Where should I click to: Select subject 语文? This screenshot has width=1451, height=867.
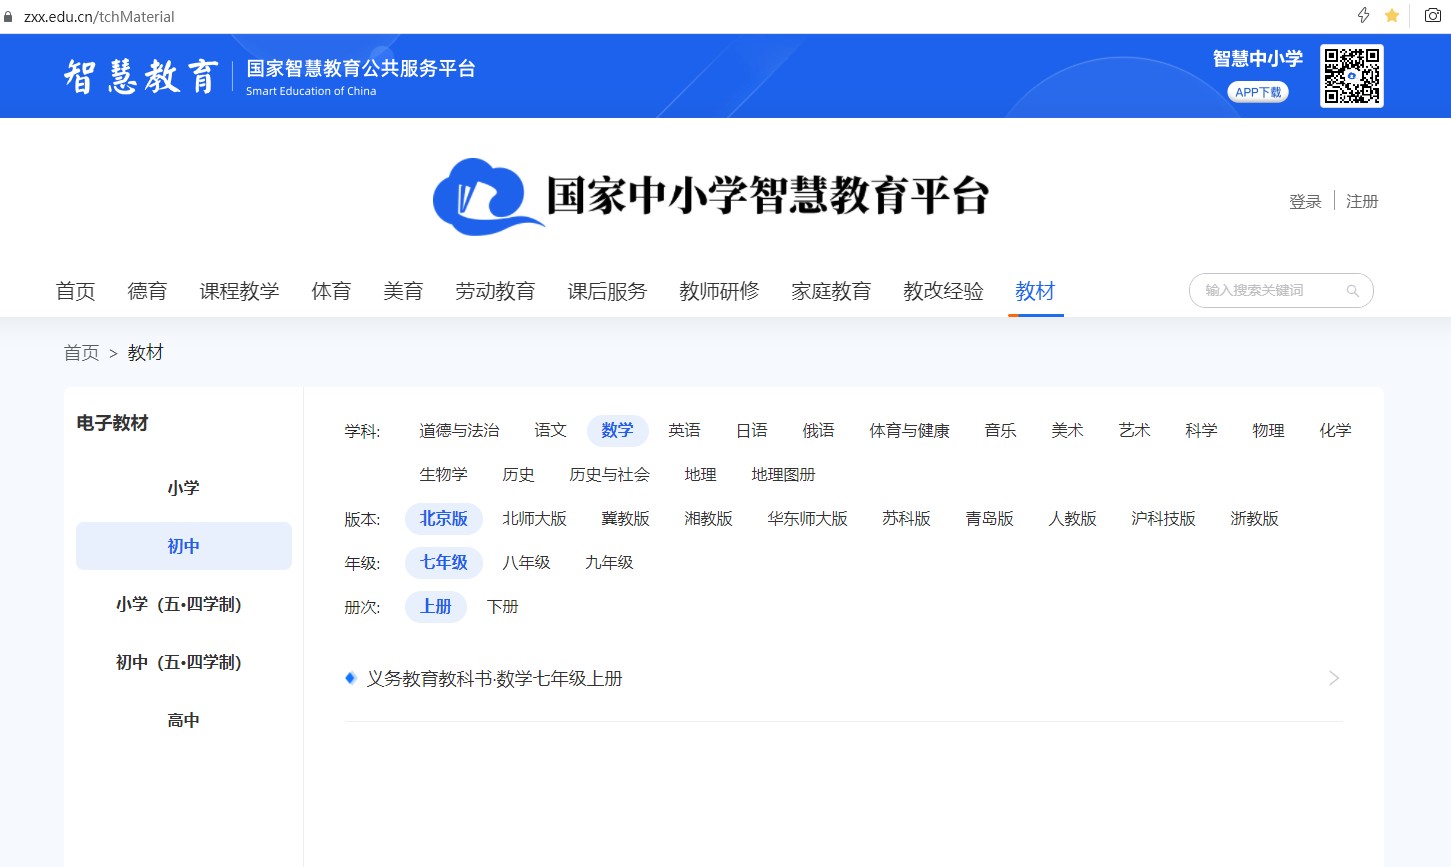tap(551, 430)
